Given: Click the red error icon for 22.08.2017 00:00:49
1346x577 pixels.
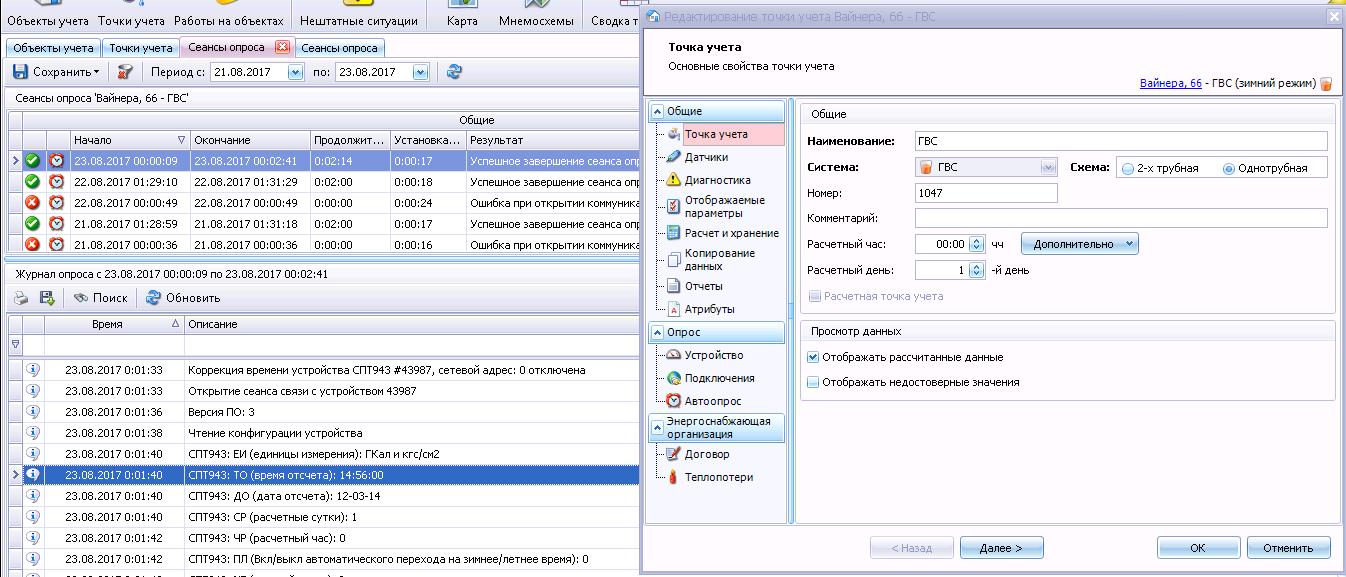Looking at the screenshot, I should click(33, 202).
